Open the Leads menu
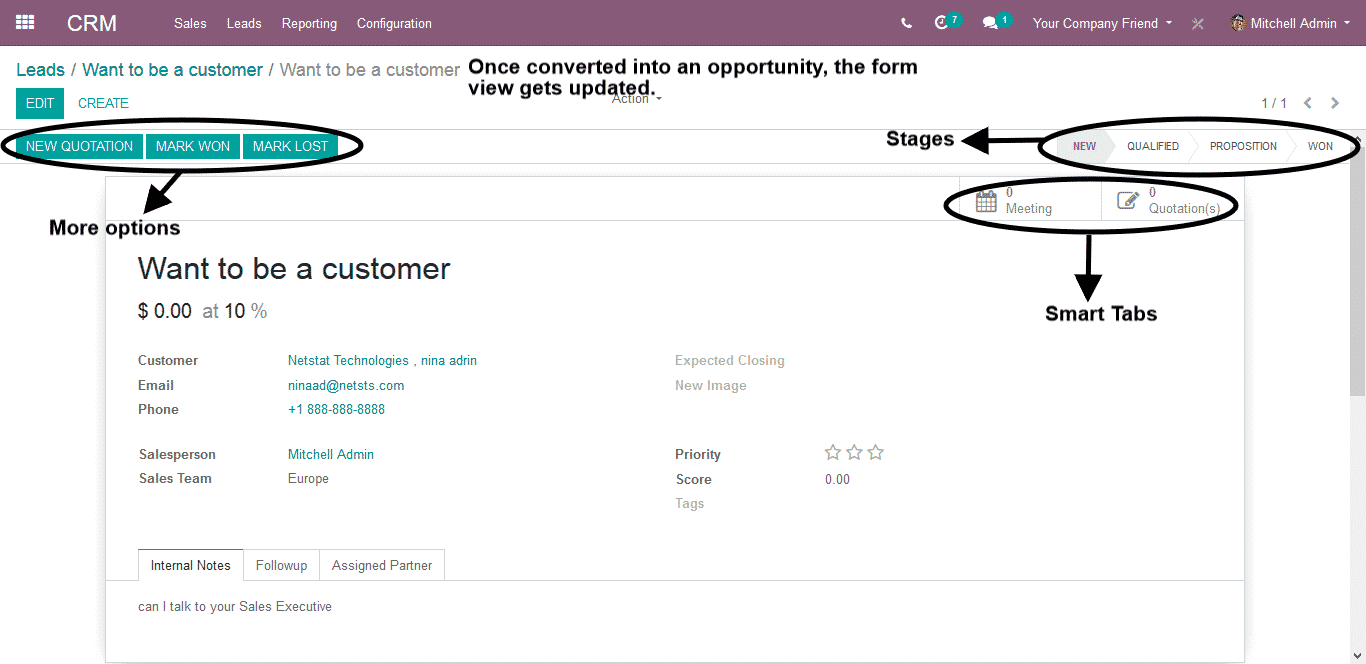The image size is (1366, 664). 244,23
